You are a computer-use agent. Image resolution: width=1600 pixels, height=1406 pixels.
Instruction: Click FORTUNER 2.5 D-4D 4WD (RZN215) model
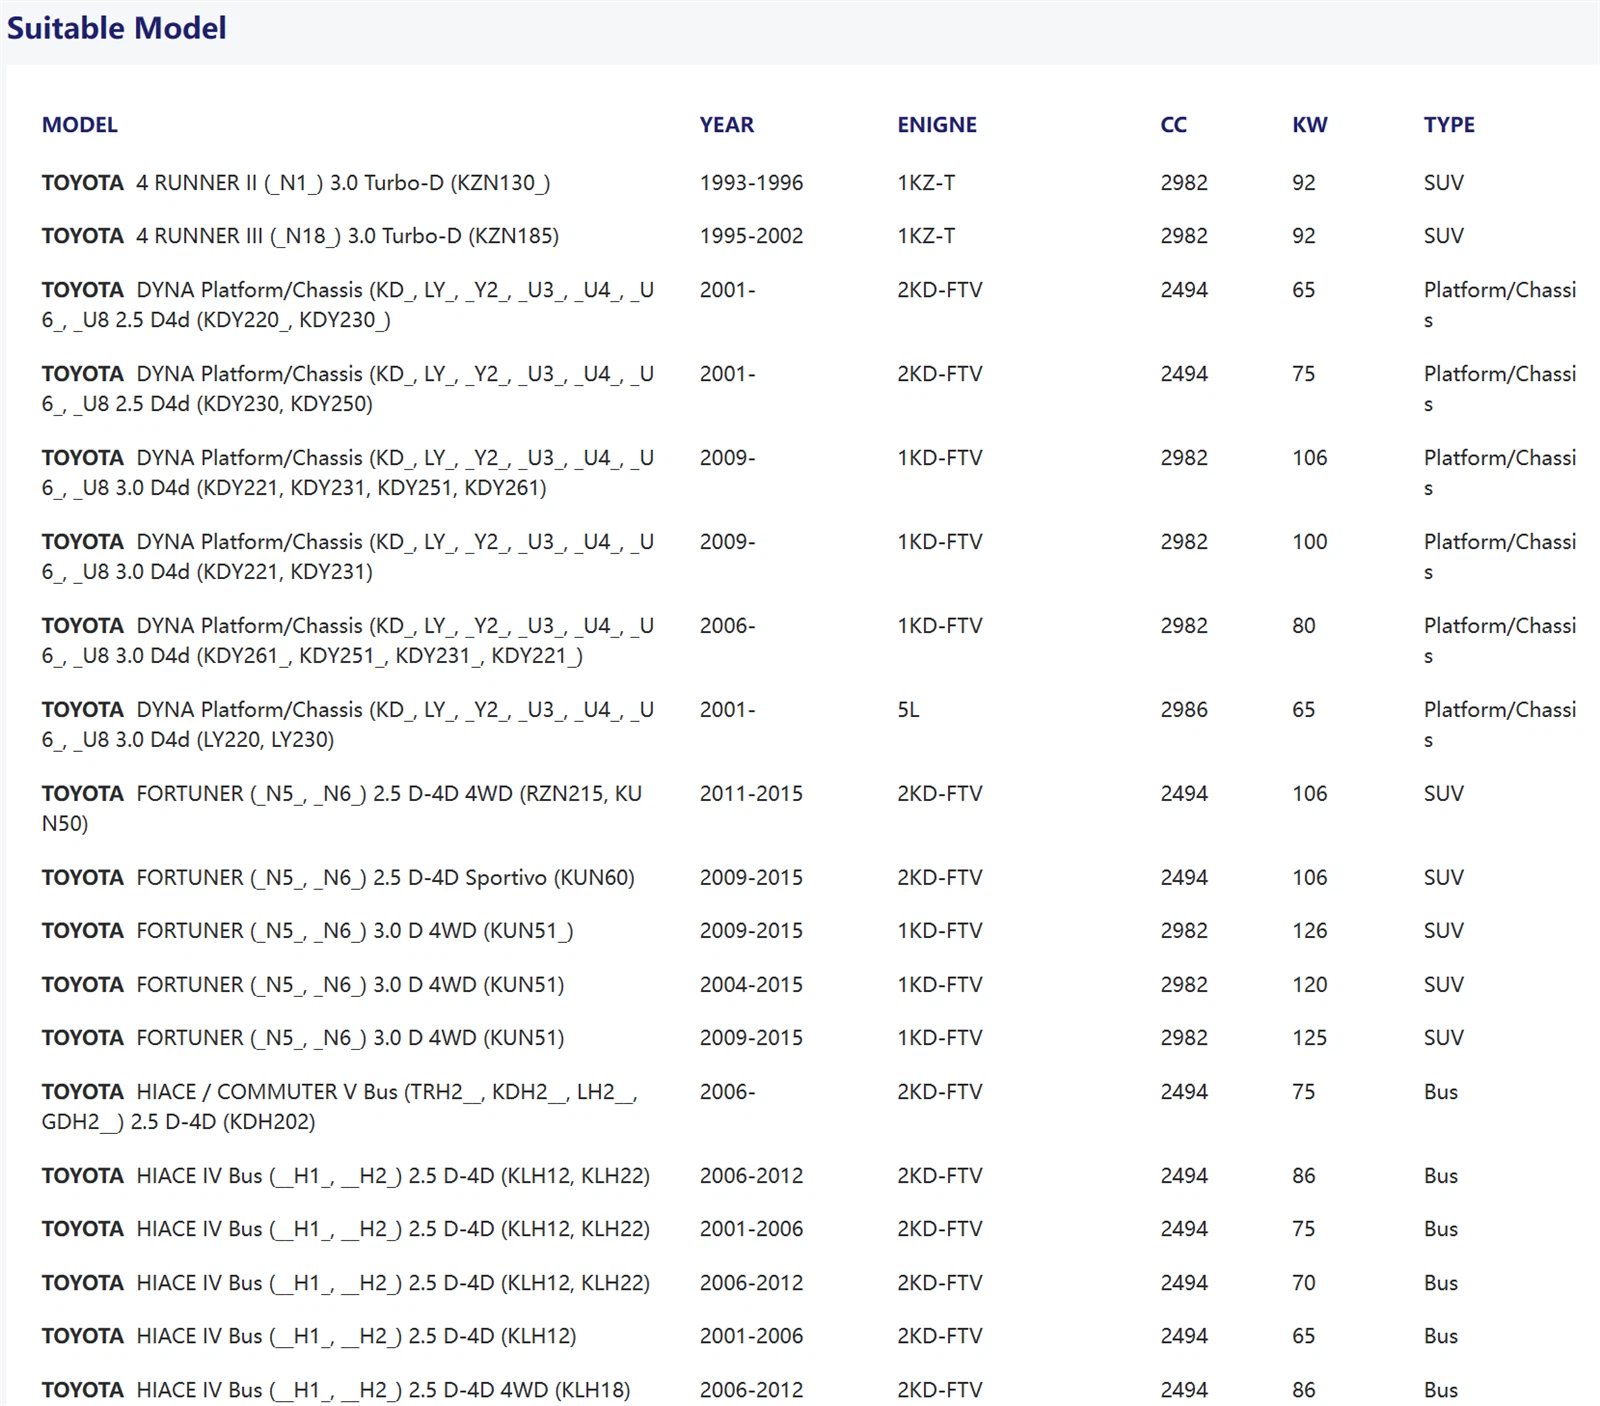coord(342,809)
